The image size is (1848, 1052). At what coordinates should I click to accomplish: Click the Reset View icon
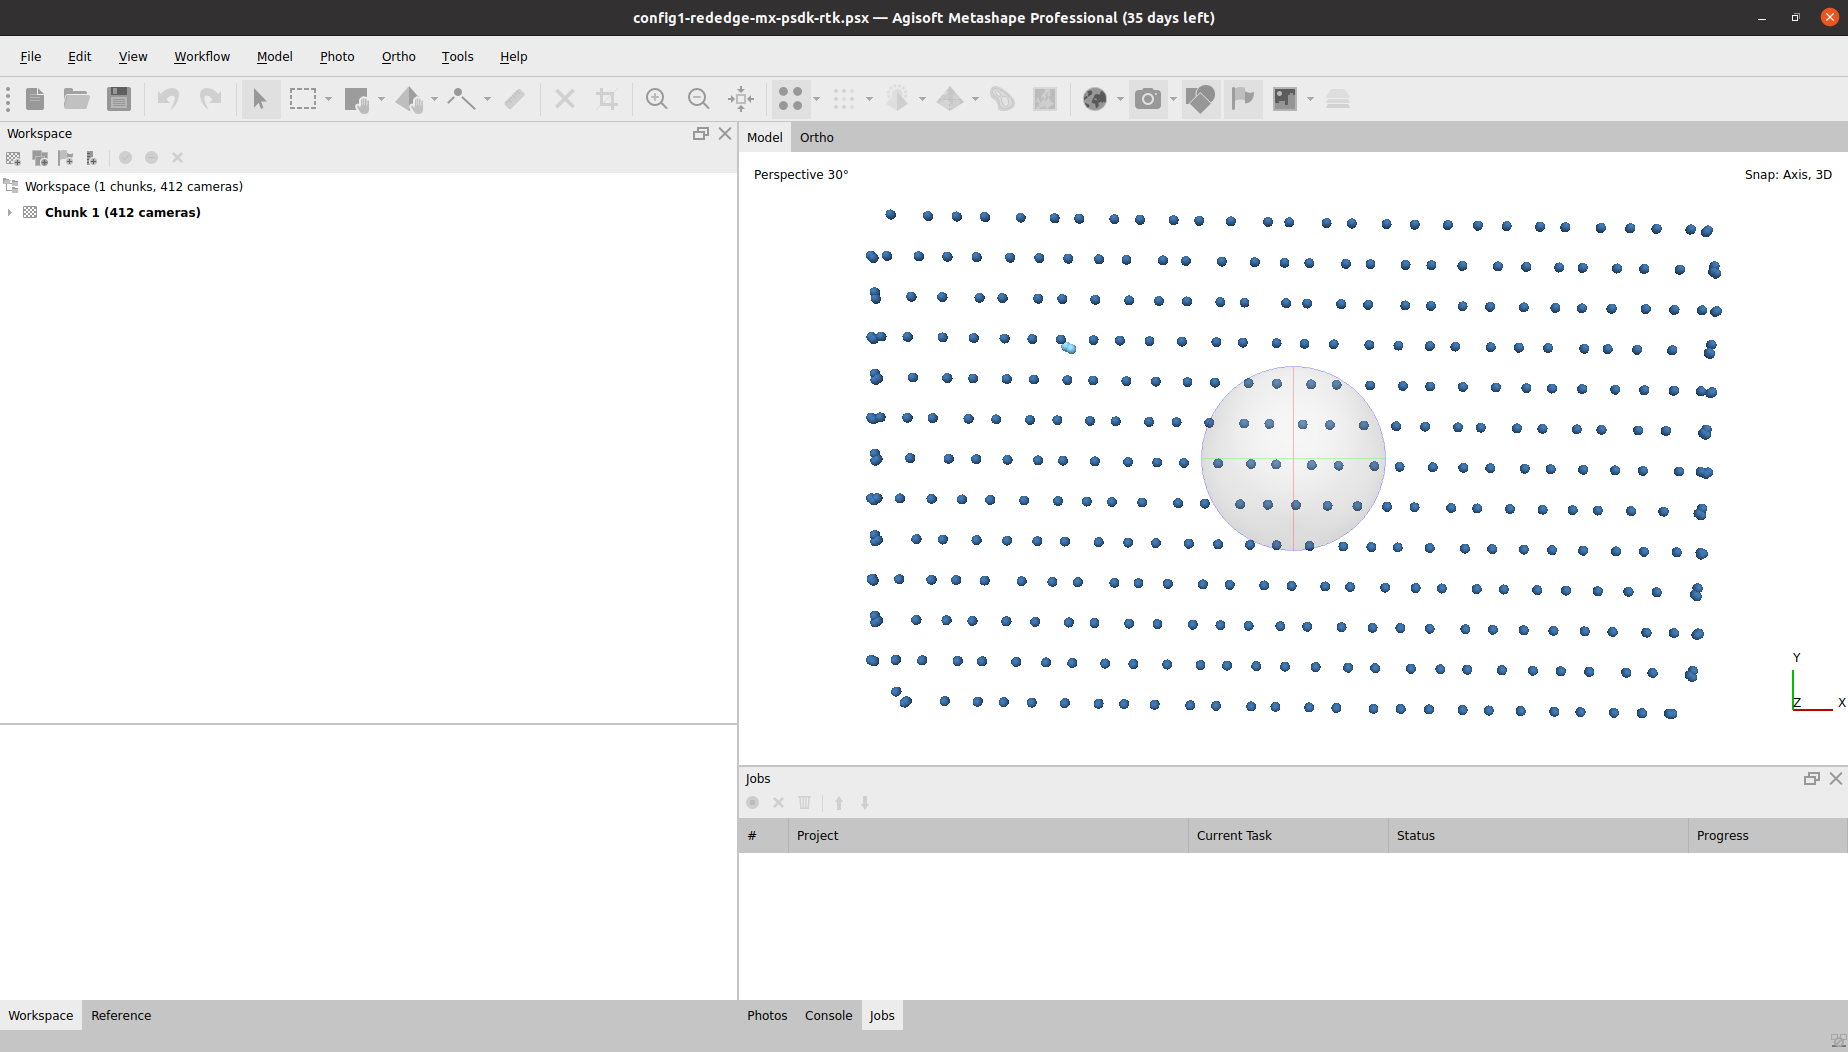pos(741,98)
